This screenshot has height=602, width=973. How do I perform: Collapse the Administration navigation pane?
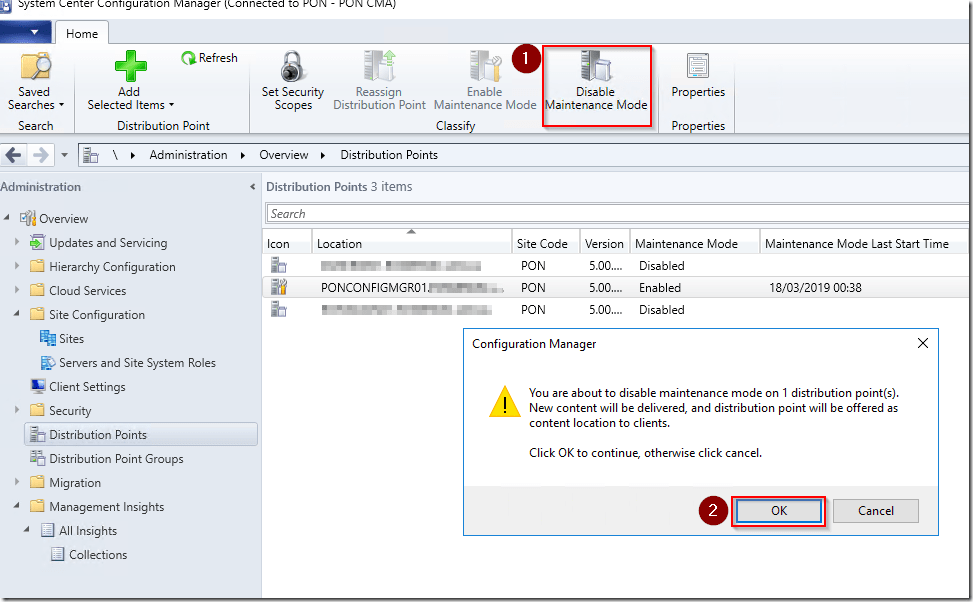[252, 187]
